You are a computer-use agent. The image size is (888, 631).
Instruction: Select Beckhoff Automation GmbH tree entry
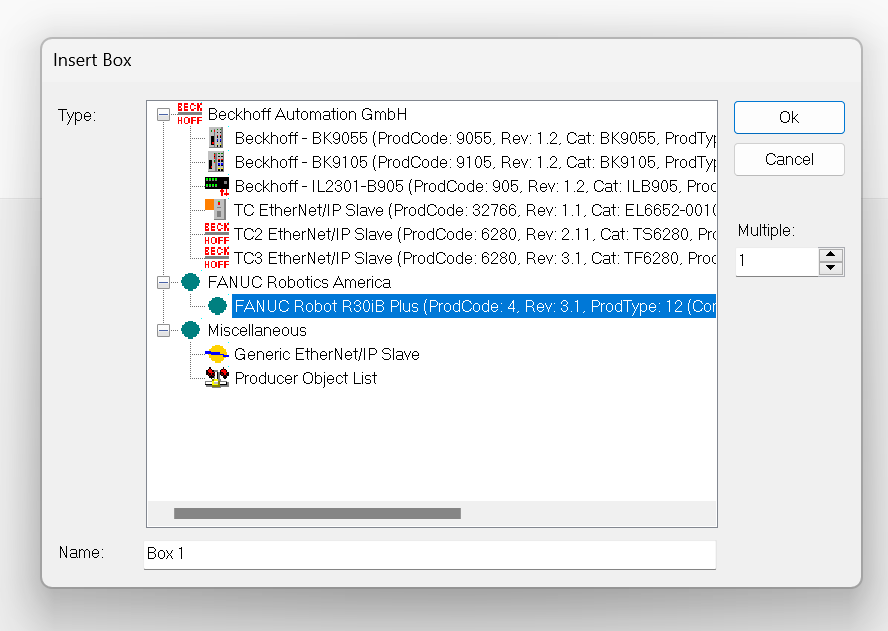coord(307,114)
